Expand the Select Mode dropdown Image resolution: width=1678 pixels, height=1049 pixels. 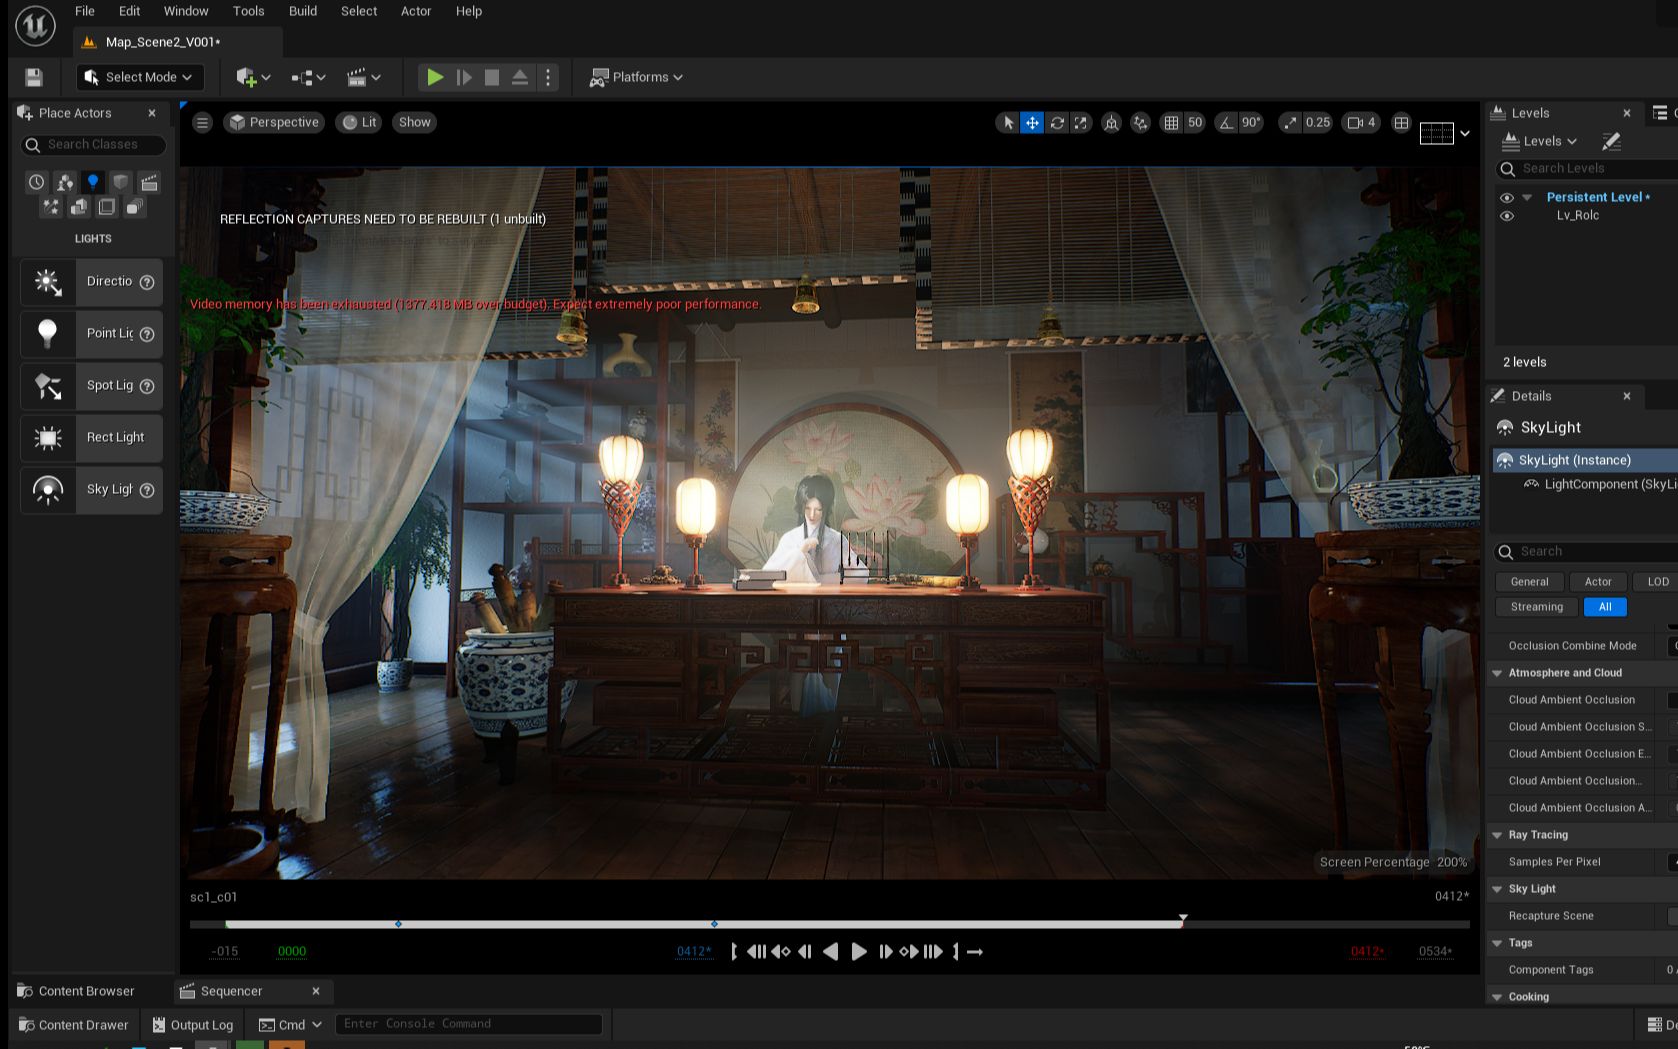point(138,77)
